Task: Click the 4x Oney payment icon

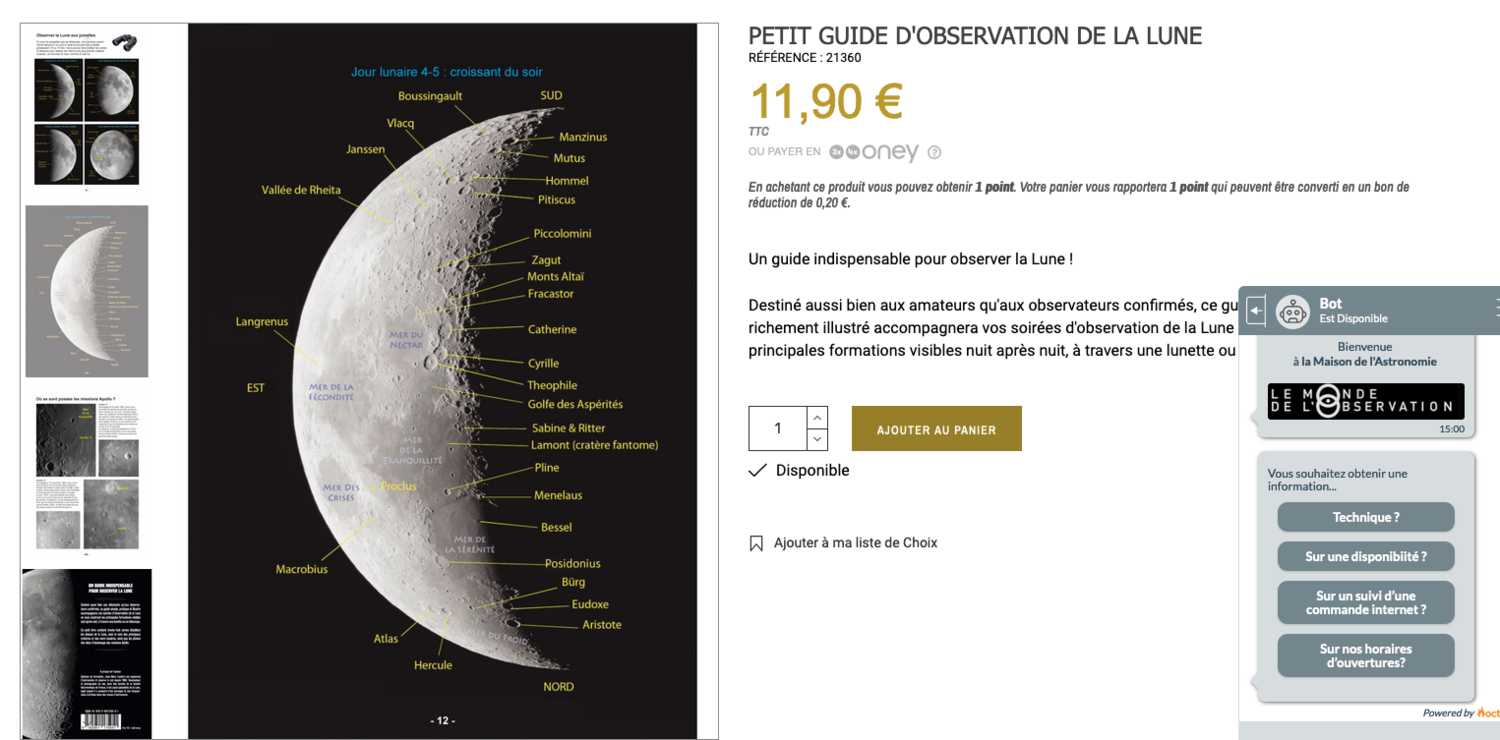Action: pos(853,152)
